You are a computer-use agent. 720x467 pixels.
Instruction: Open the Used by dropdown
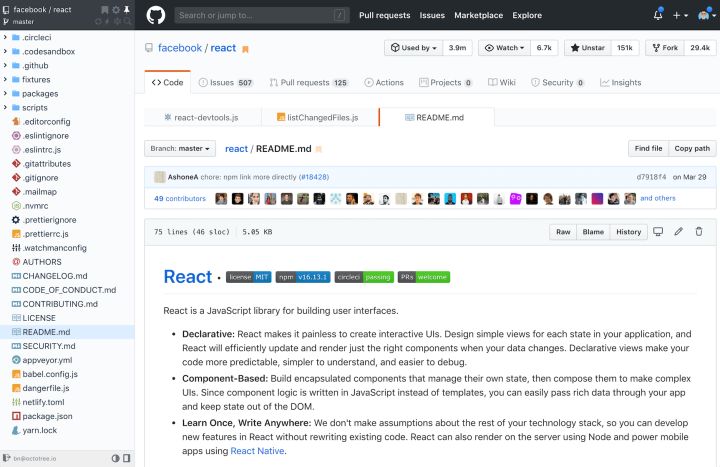(414, 48)
